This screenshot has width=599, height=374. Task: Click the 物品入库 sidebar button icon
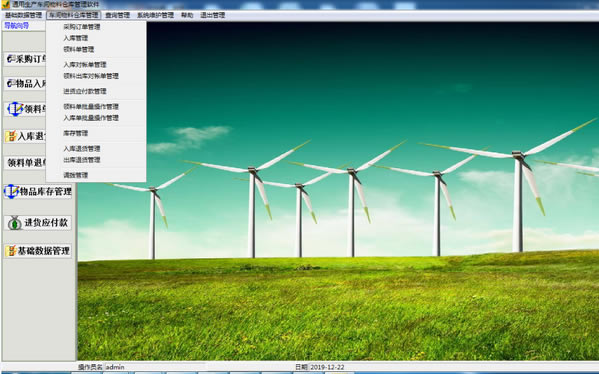(x=11, y=83)
